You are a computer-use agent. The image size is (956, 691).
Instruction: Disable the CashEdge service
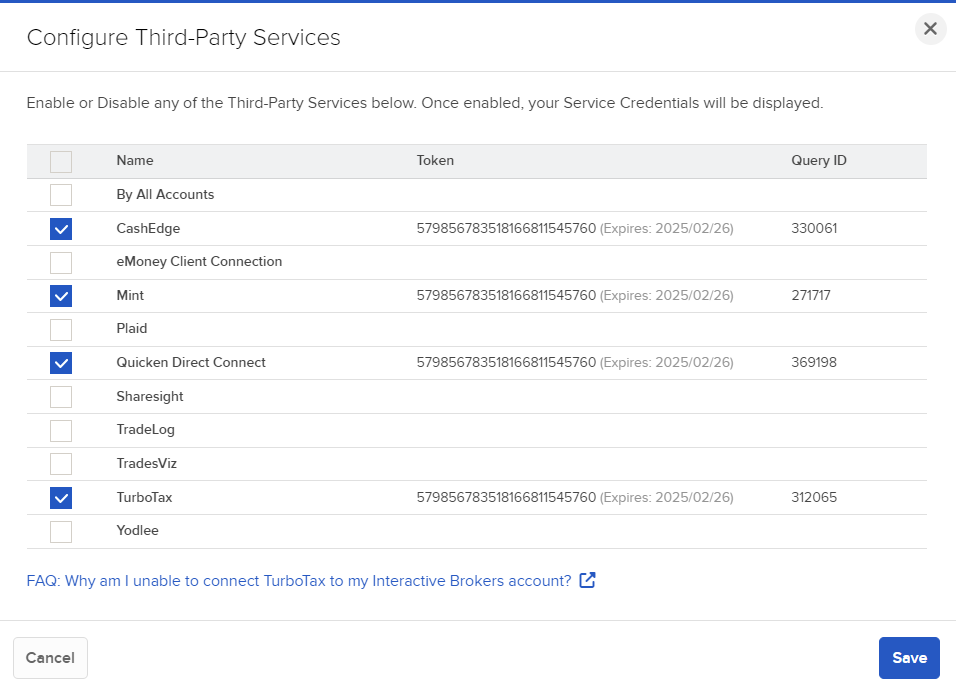(60, 229)
